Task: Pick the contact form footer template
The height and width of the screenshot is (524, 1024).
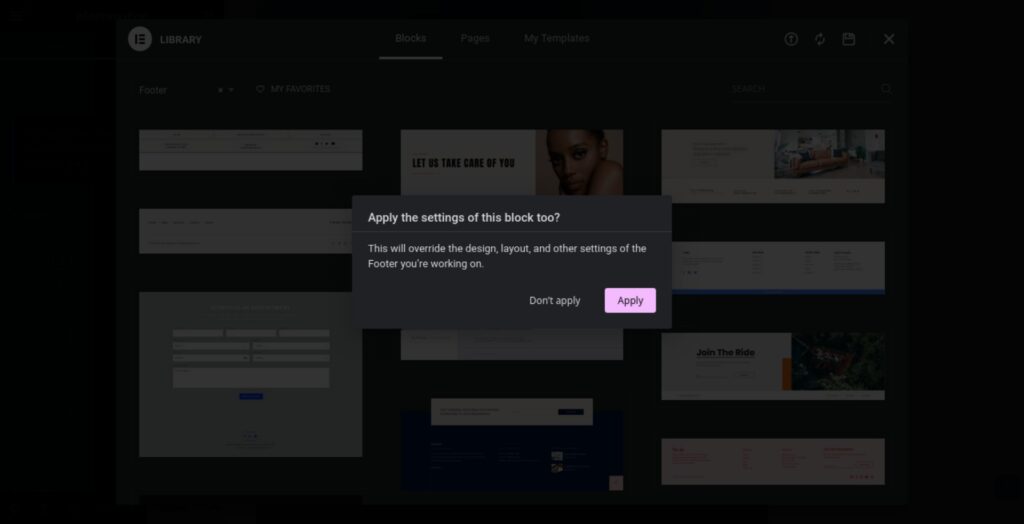Action: (250, 374)
